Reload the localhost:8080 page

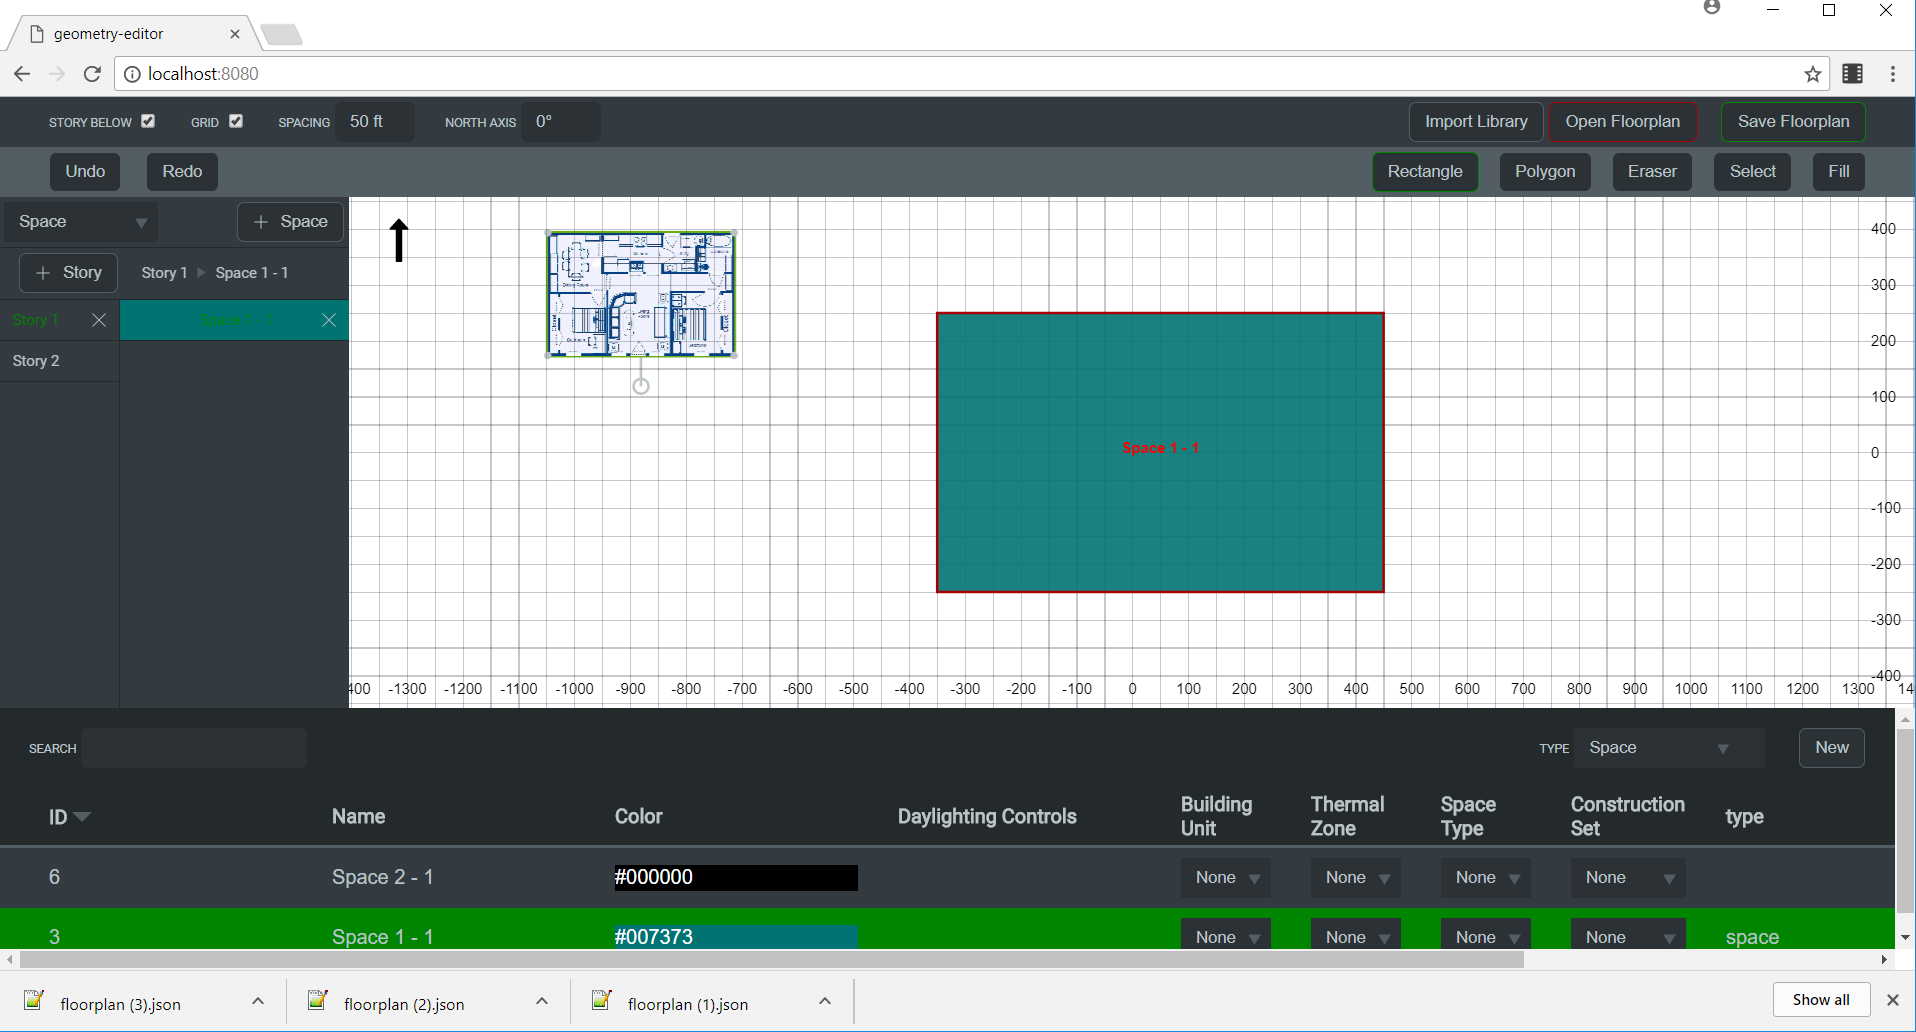pos(91,73)
